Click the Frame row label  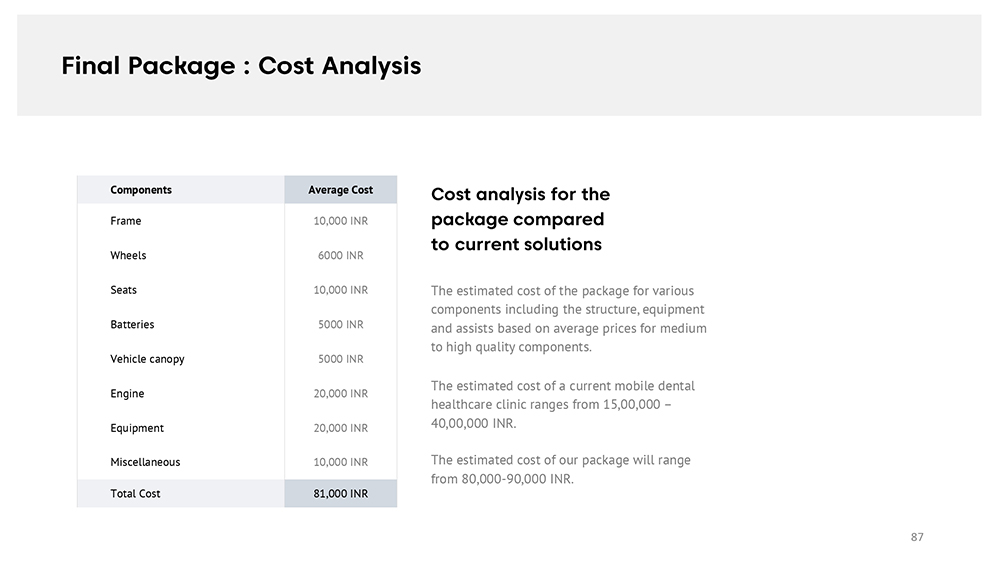[x=126, y=221]
